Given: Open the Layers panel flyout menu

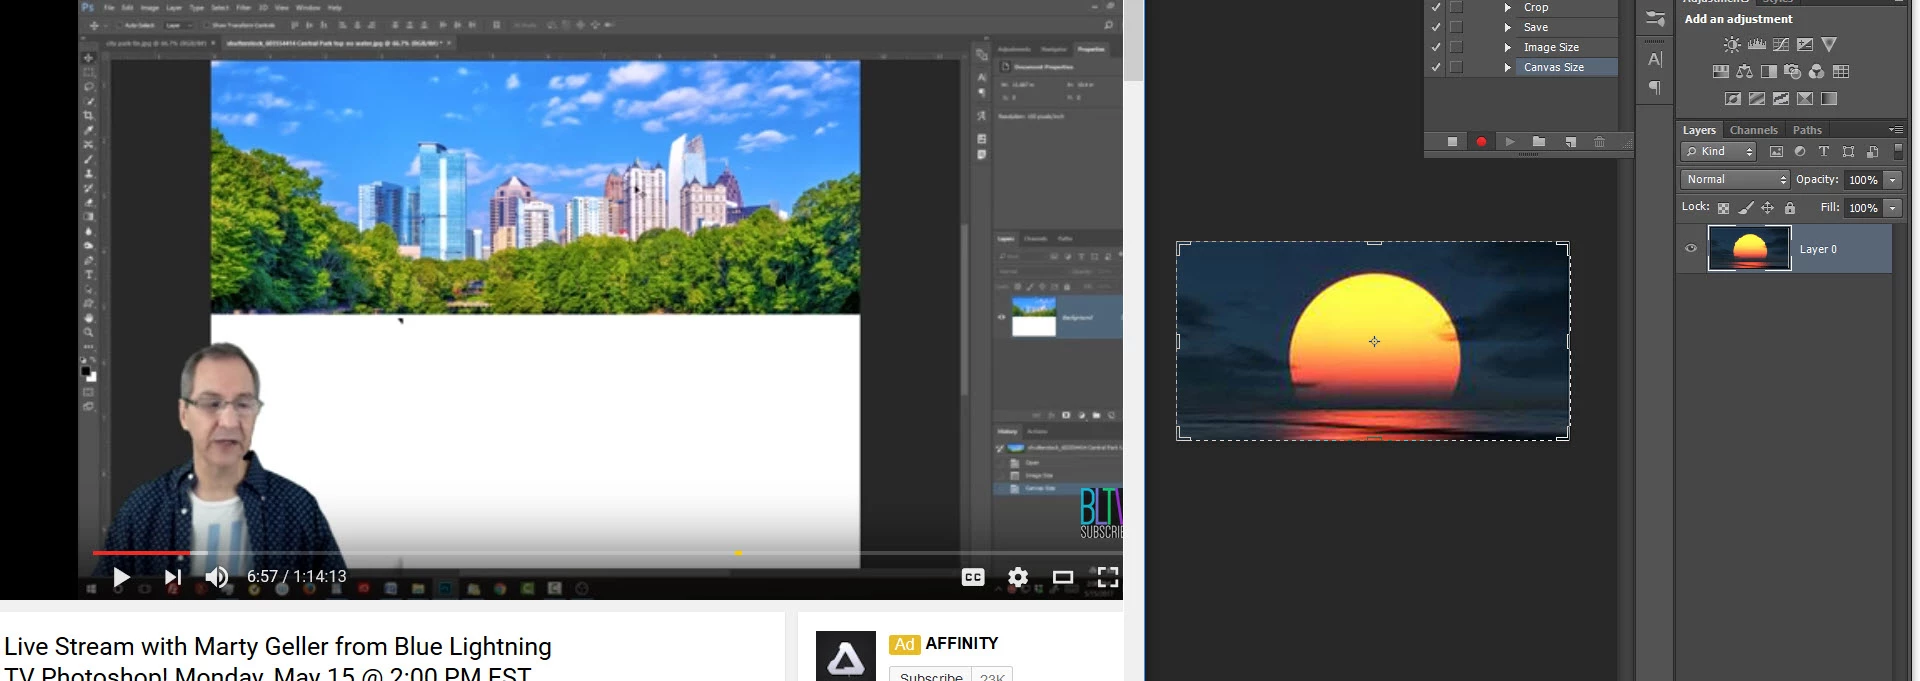Looking at the screenshot, I should 1895,130.
